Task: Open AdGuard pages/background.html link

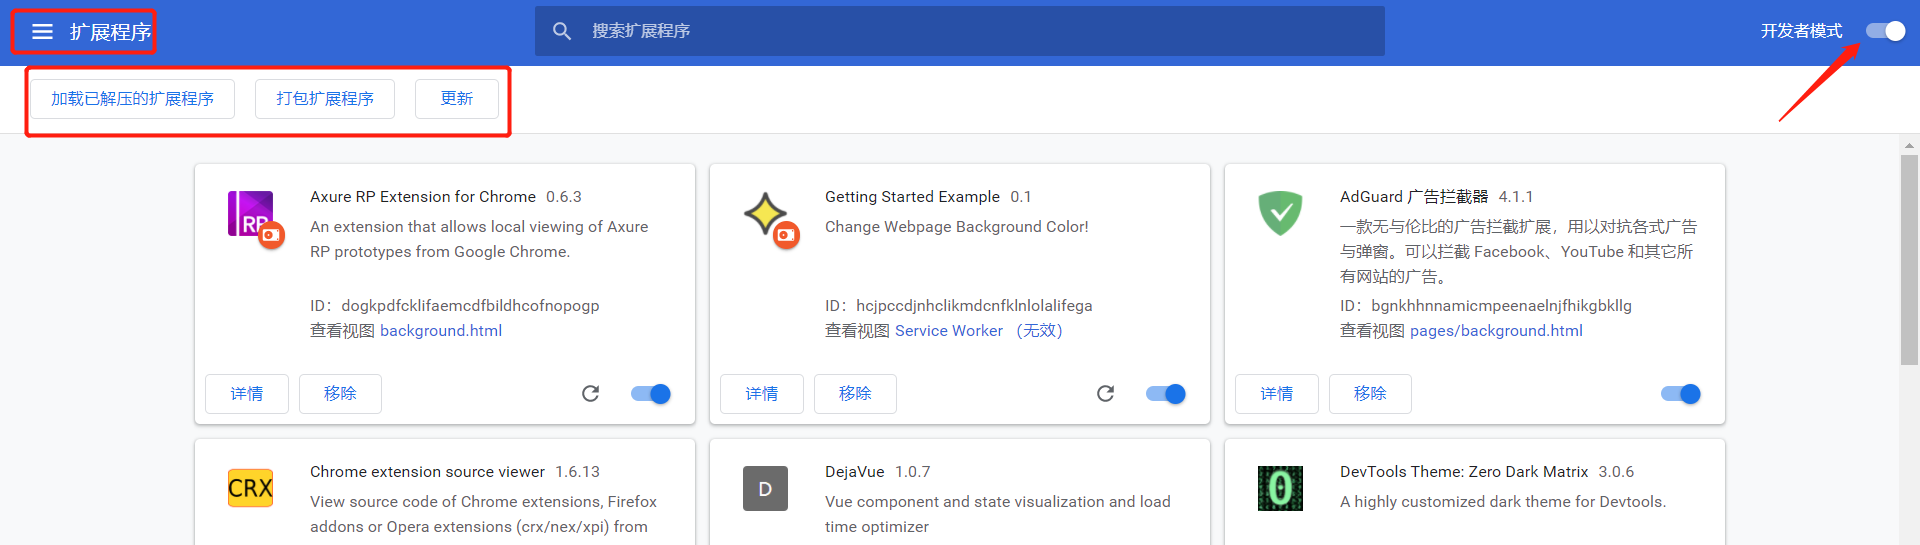Action: [x=1496, y=331]
